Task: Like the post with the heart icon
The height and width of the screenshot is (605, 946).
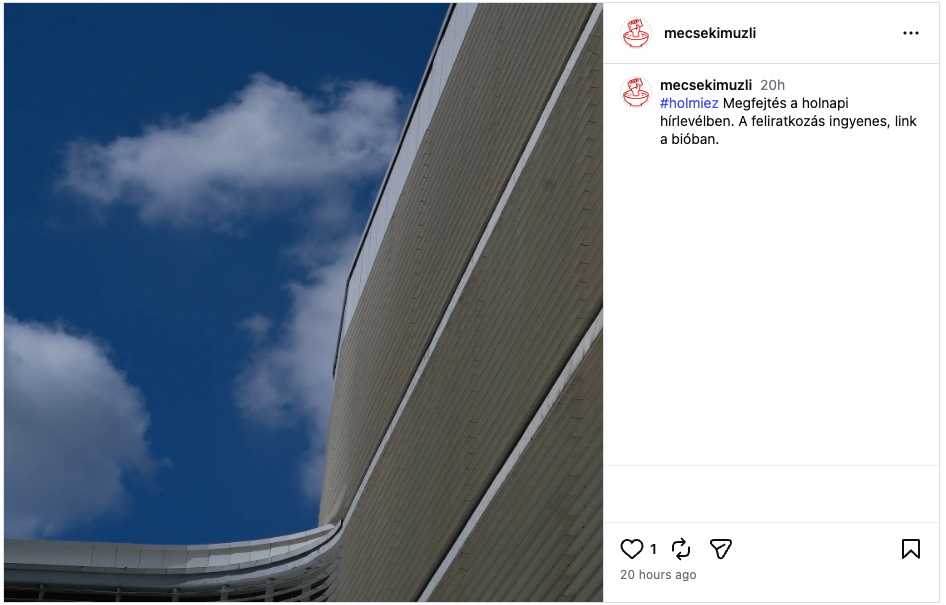Action: click(x=632, y=550)
